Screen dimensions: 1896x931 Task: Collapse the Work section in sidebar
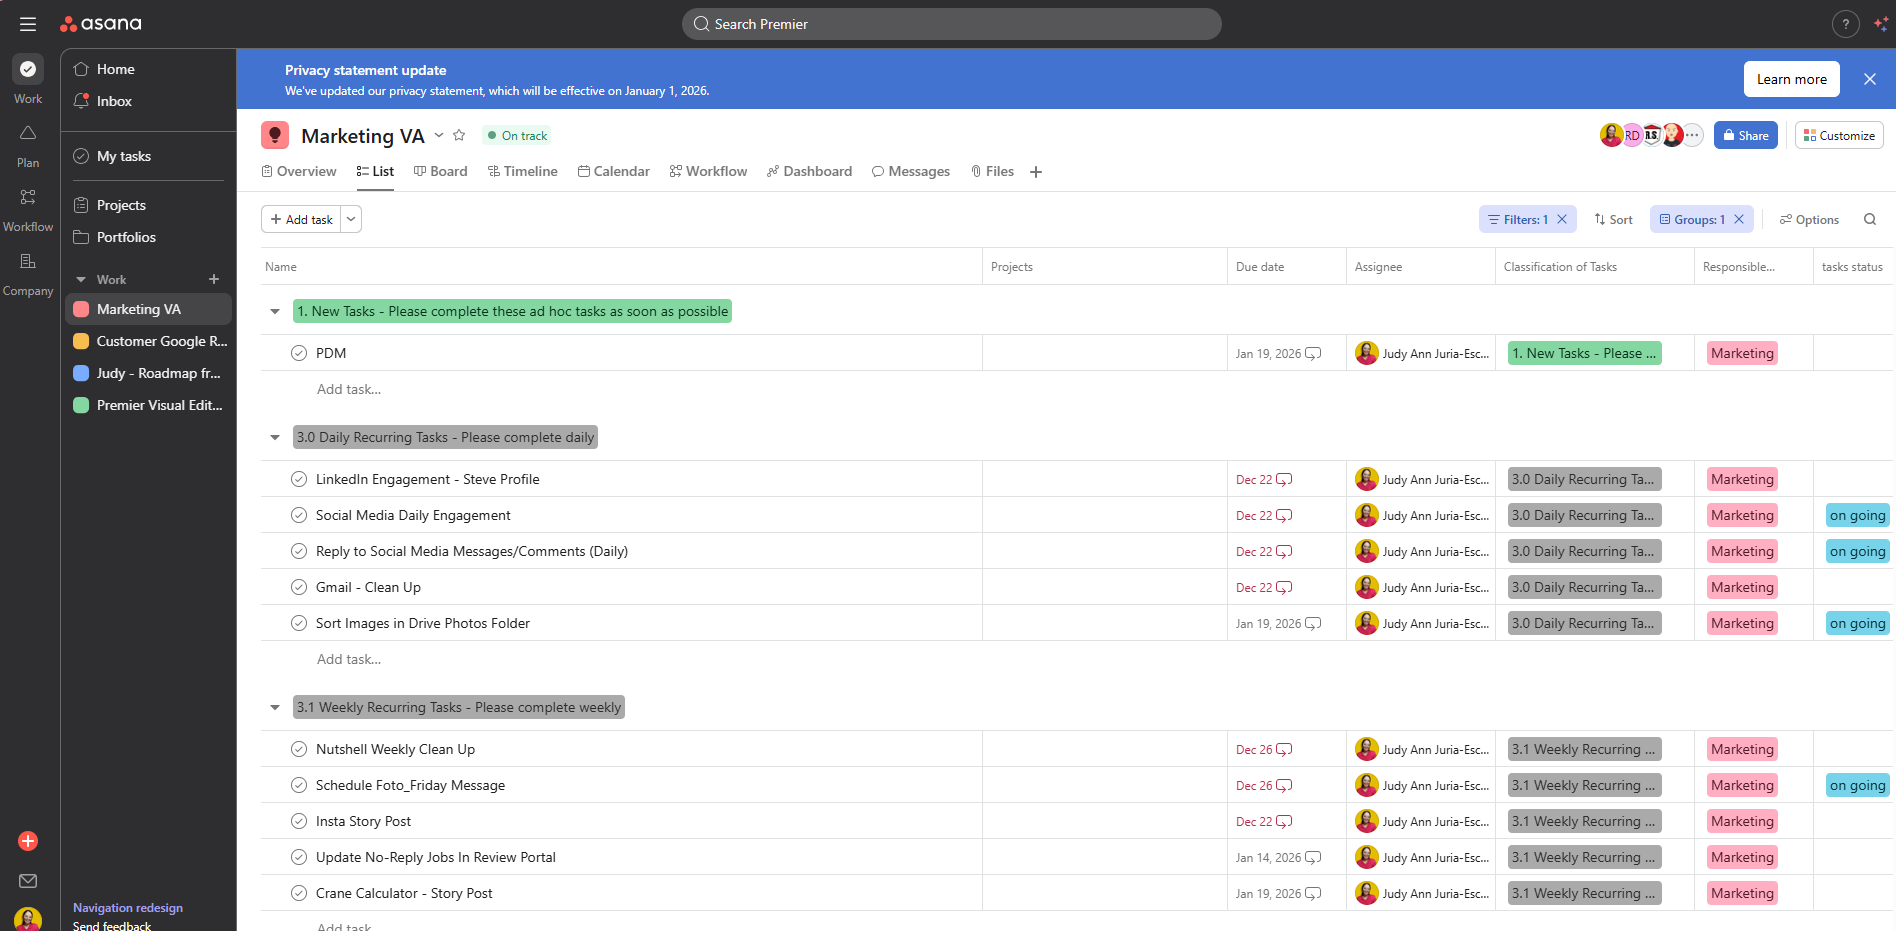tap(81, 280)
